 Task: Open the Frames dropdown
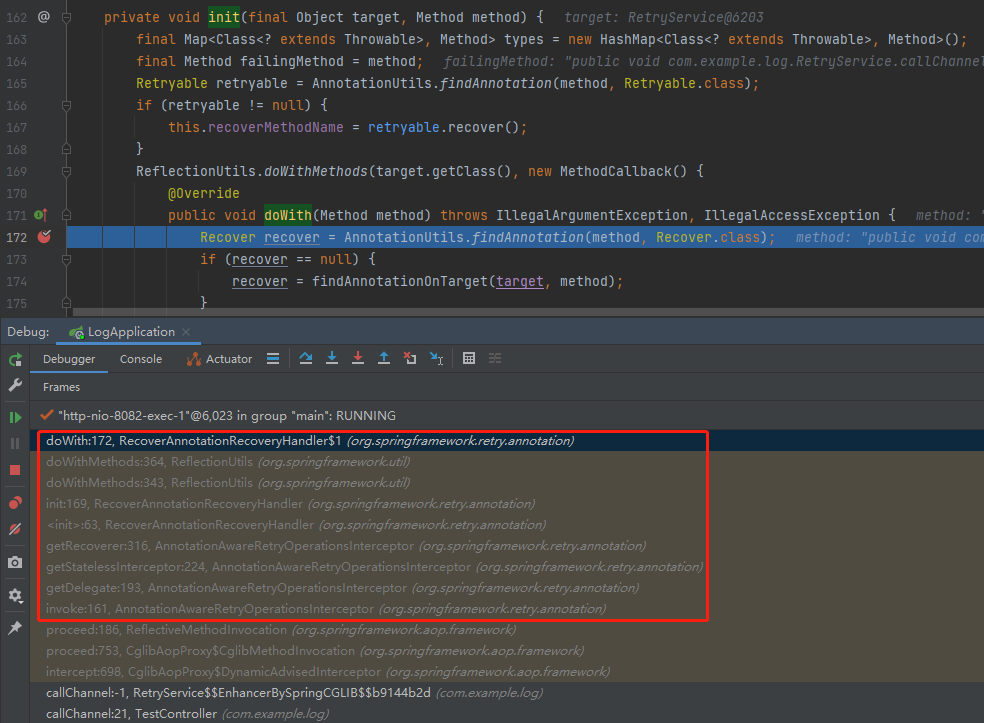(x=64, y=387)
